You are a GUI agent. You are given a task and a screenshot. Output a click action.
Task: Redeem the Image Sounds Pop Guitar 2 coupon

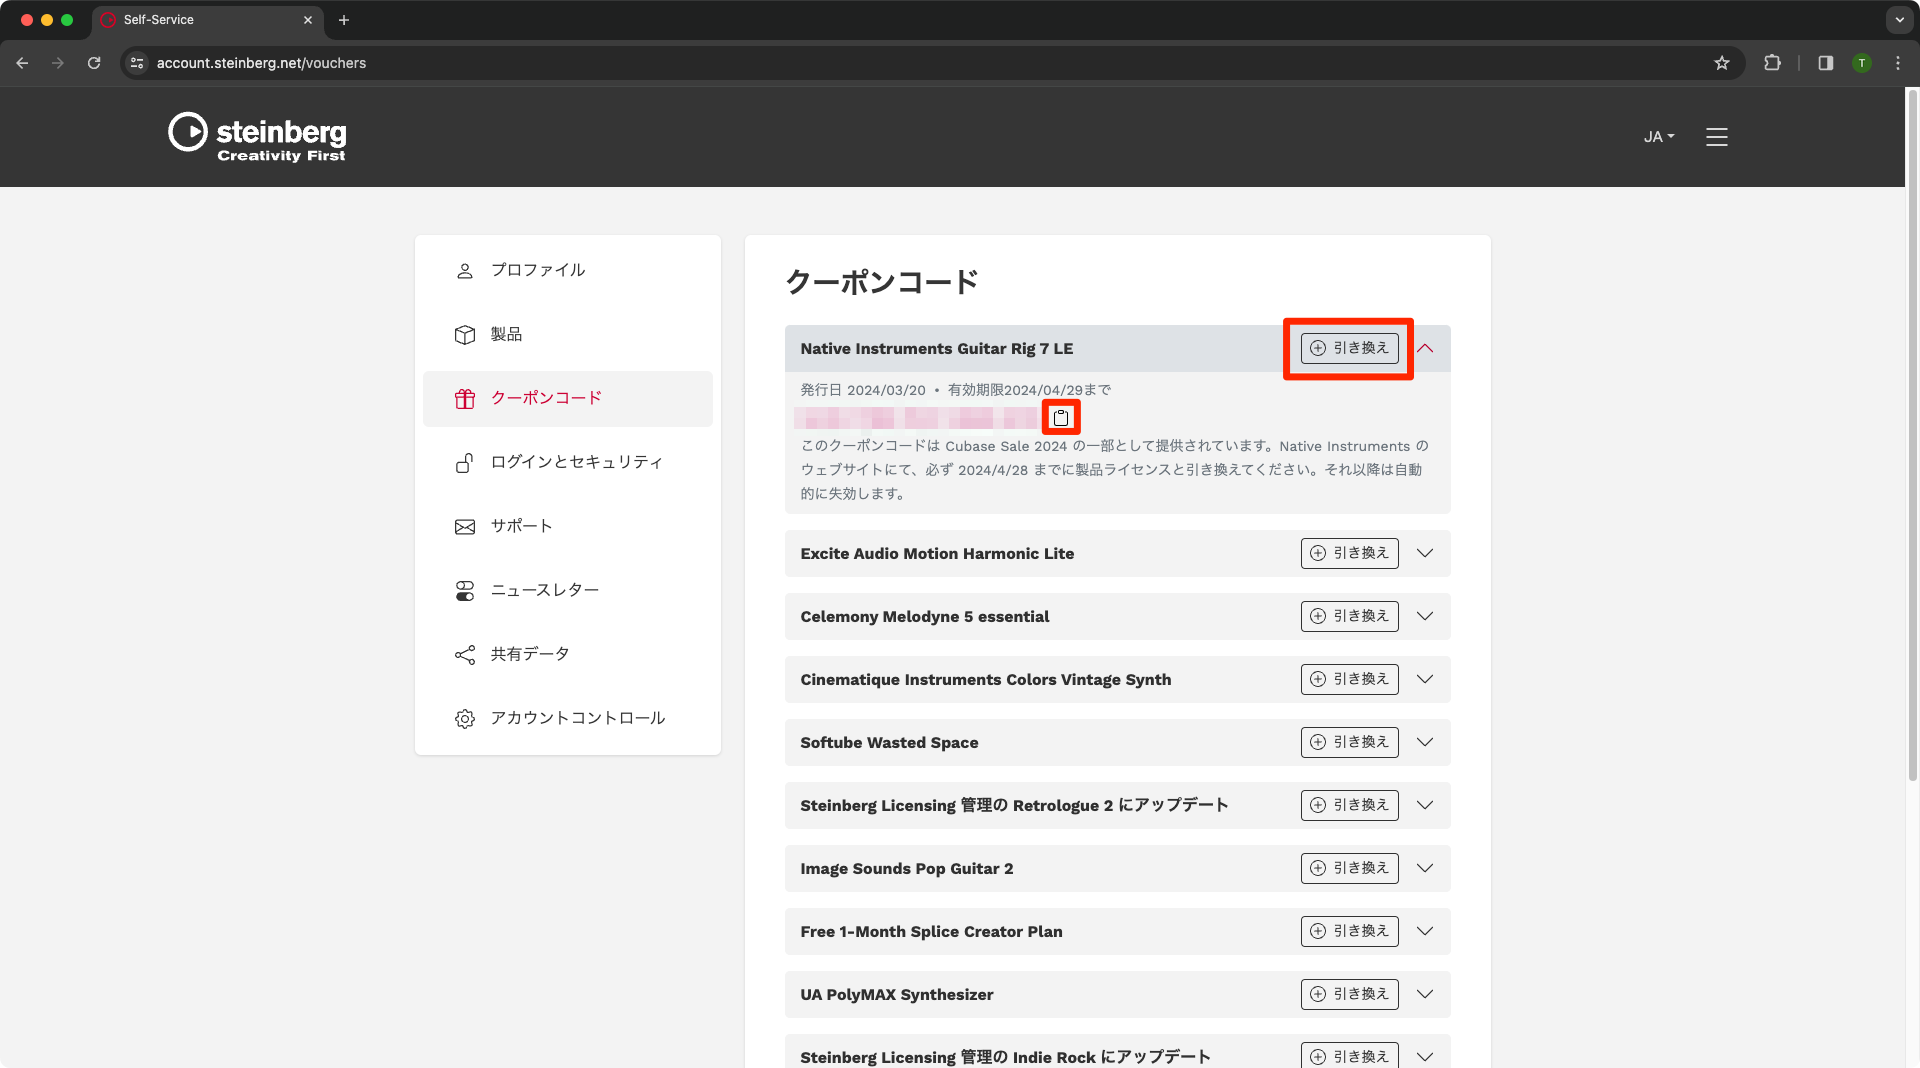[x=1349, y=868]
